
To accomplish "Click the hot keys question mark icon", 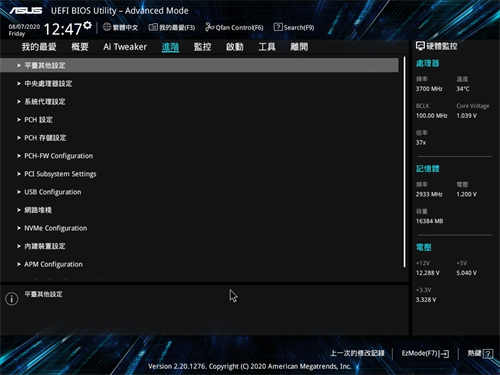I will point(488,353).
